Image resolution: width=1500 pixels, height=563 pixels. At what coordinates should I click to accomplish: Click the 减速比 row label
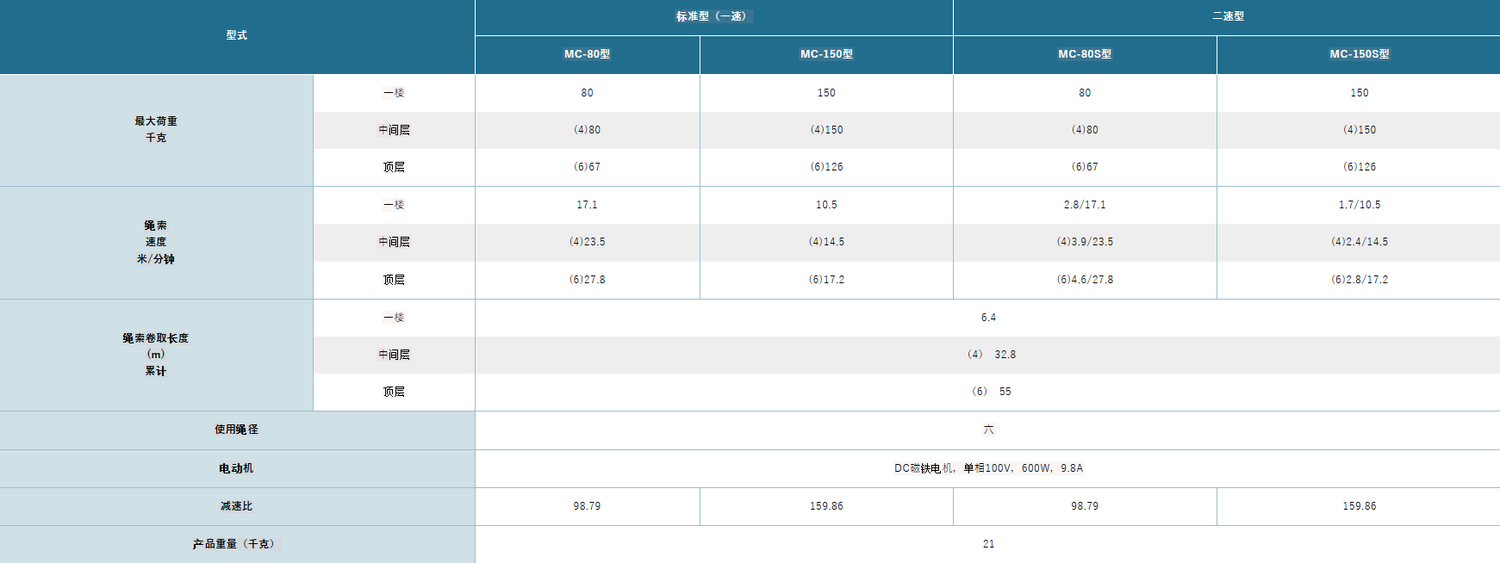tap(237, 506)
